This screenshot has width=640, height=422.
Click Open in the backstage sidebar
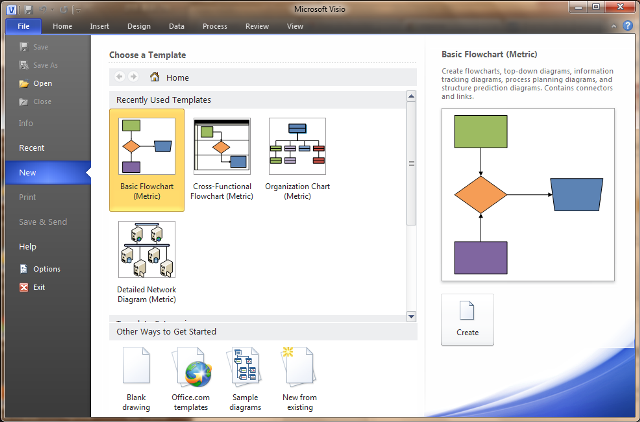coord(36,83)
